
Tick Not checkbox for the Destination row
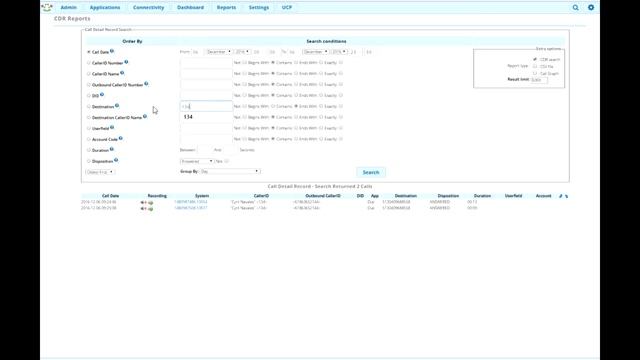(244, 106)
